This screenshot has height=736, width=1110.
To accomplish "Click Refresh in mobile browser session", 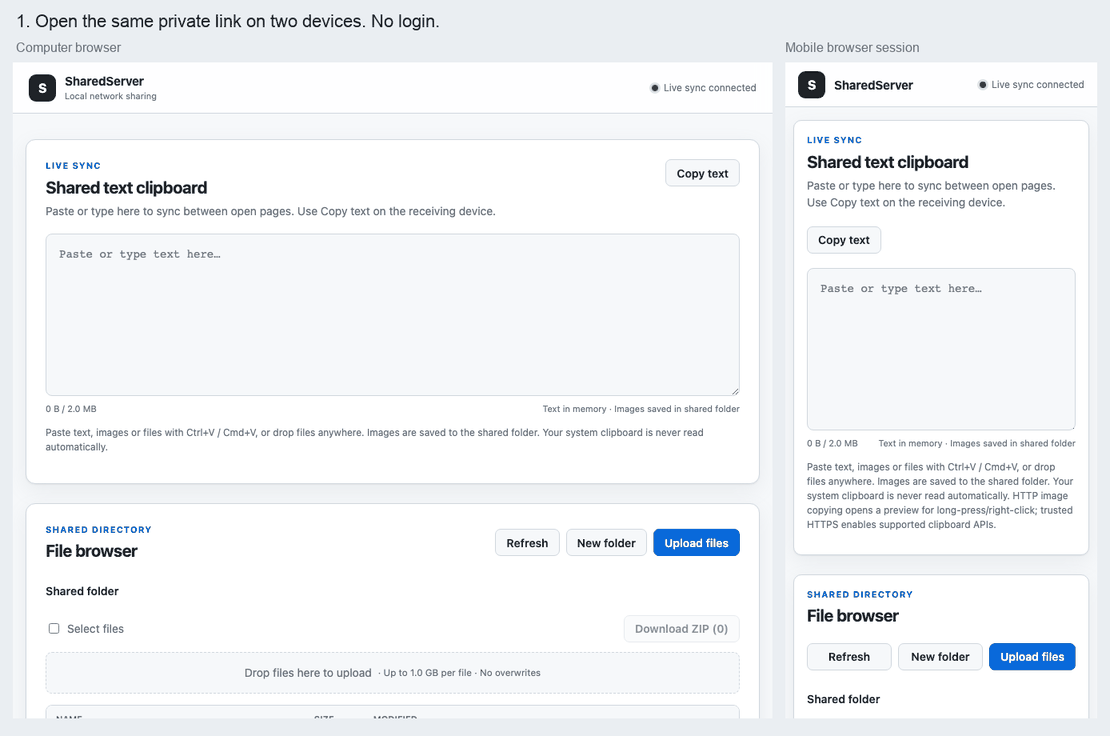I will 849,657.
